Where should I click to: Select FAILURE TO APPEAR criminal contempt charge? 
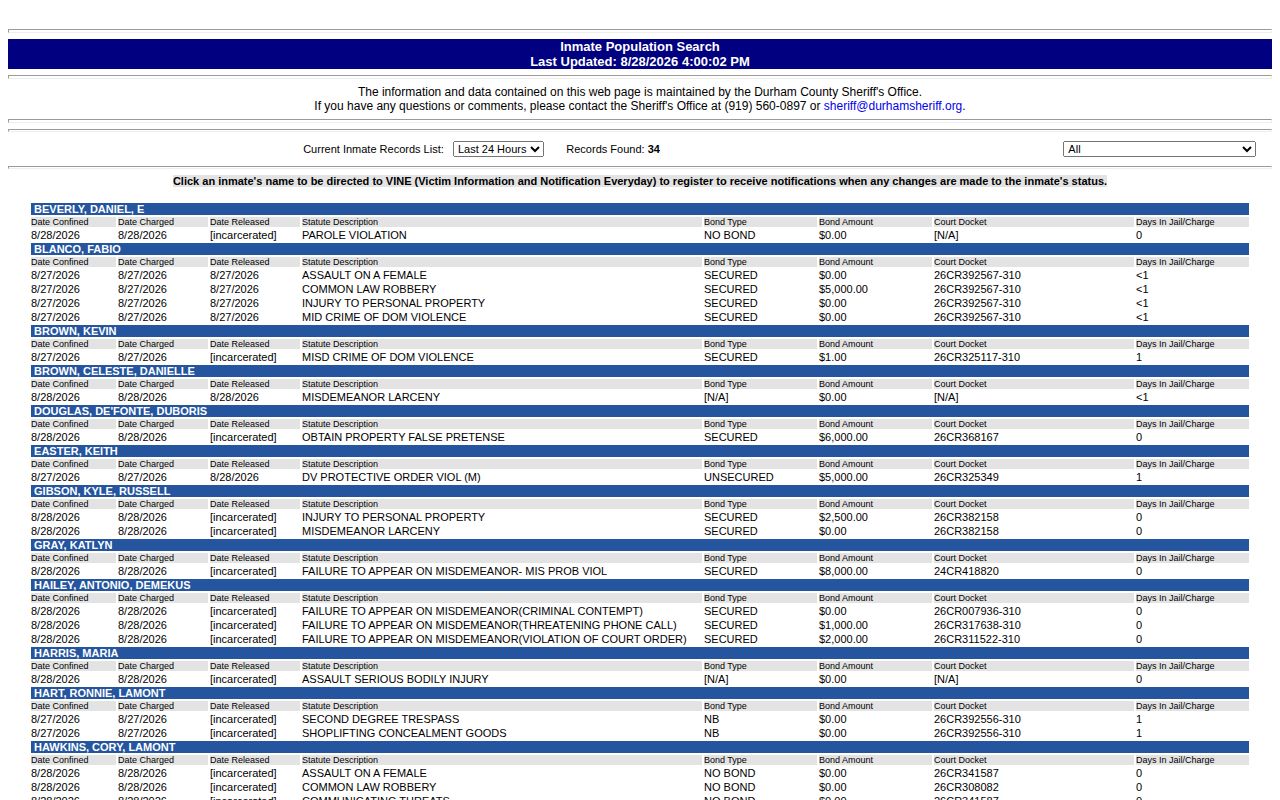click(x=472, y=611)
